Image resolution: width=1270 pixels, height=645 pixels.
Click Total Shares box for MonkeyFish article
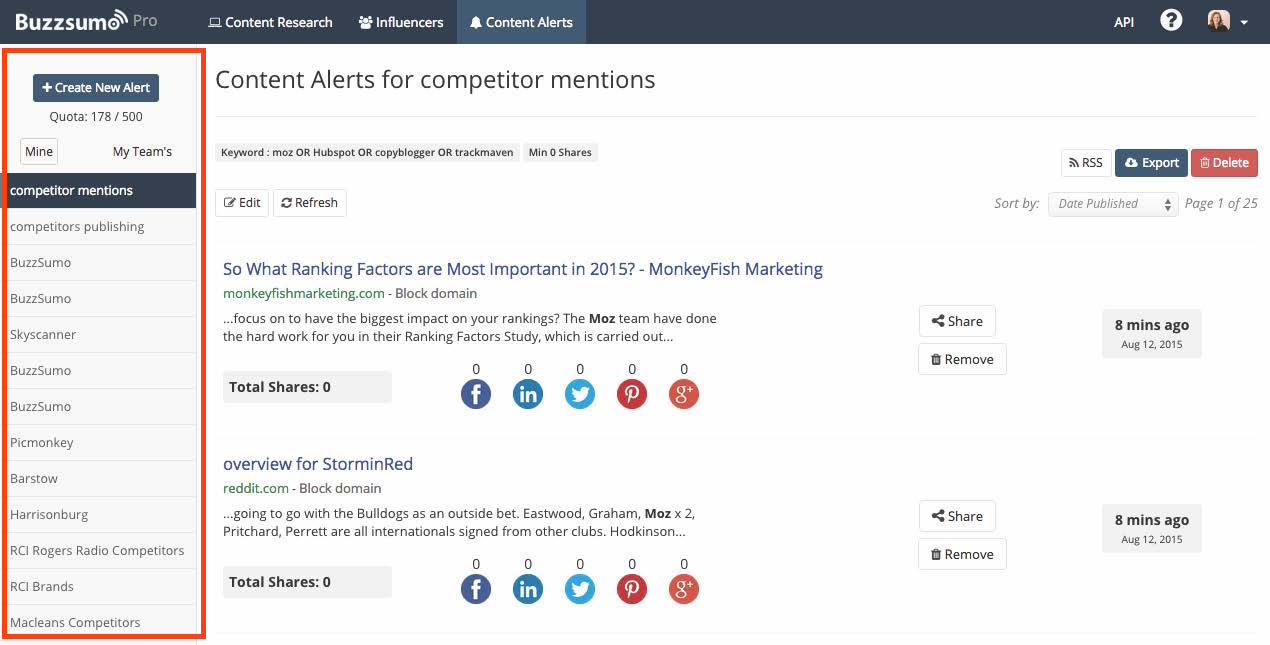pos(307,387)
